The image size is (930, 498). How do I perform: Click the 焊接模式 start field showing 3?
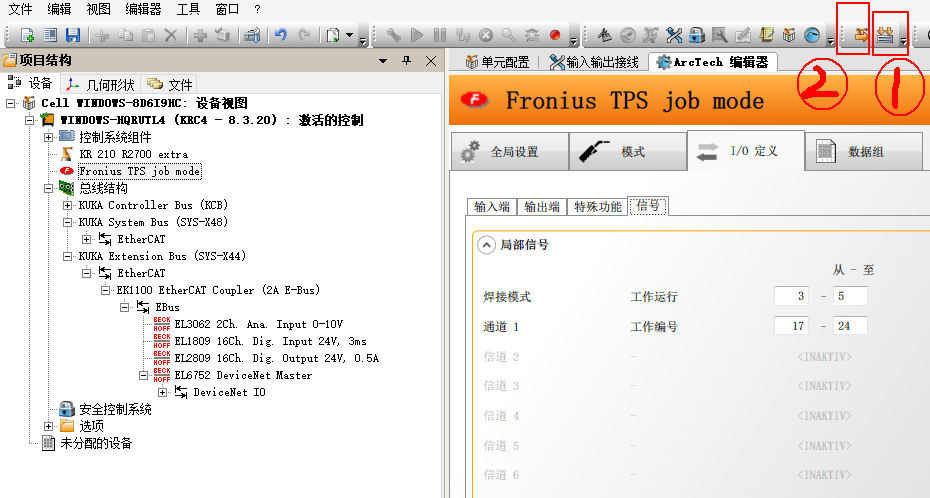coord(791,296)
